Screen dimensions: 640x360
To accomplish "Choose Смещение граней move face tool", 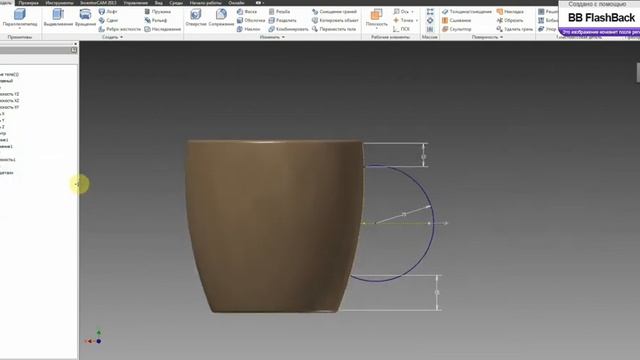I will tap(334, 12).
